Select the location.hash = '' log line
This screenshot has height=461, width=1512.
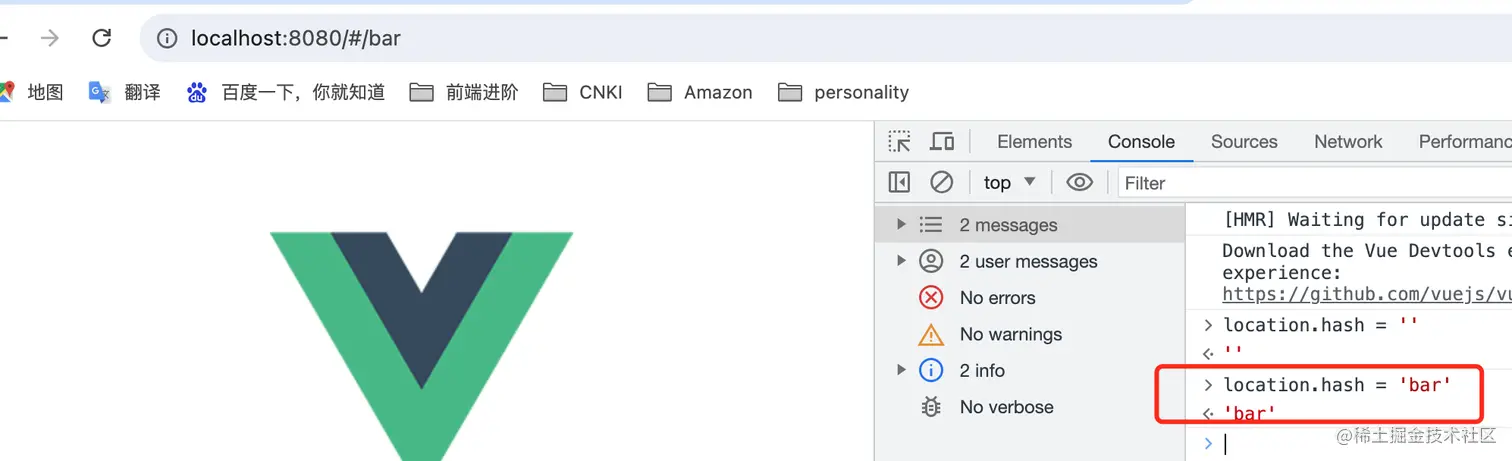pos(1320,325)
